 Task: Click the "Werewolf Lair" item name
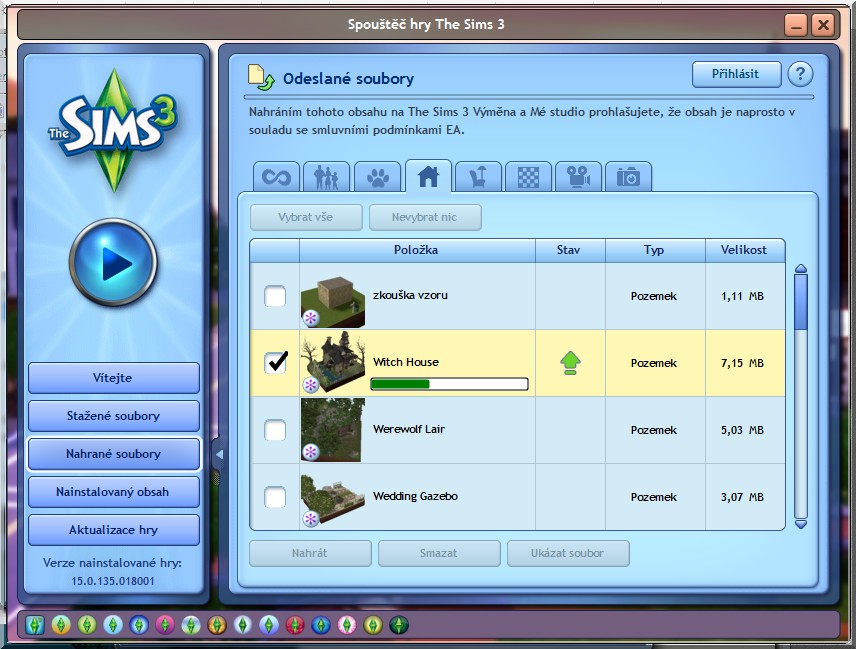[x=409, y=429]
